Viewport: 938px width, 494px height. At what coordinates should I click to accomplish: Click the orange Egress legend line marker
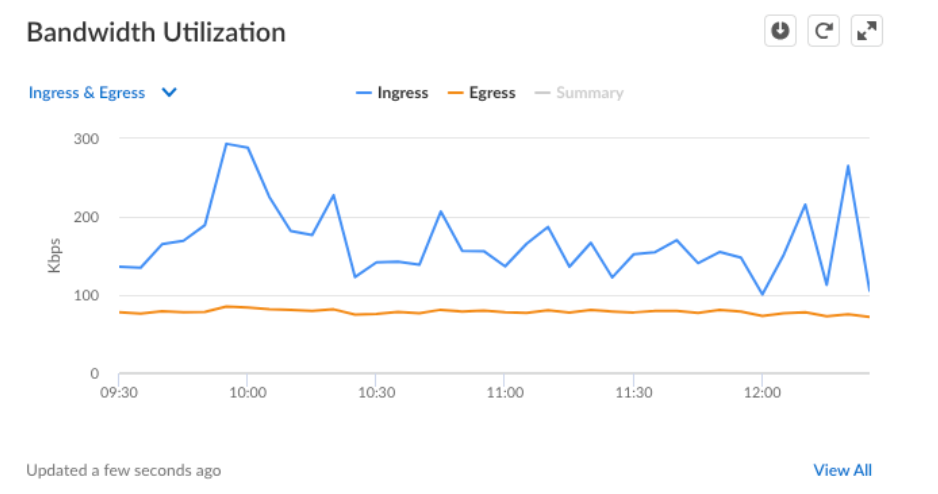coord(455,93)
